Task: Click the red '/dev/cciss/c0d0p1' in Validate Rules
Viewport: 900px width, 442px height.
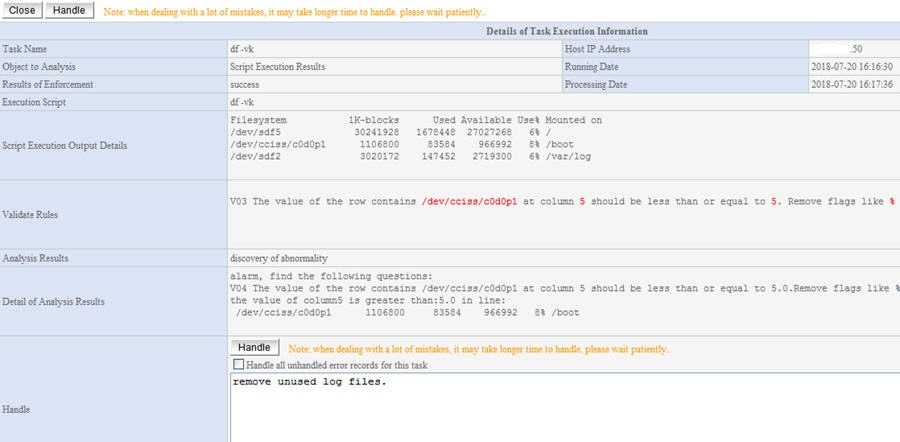Action: point(469,202)
